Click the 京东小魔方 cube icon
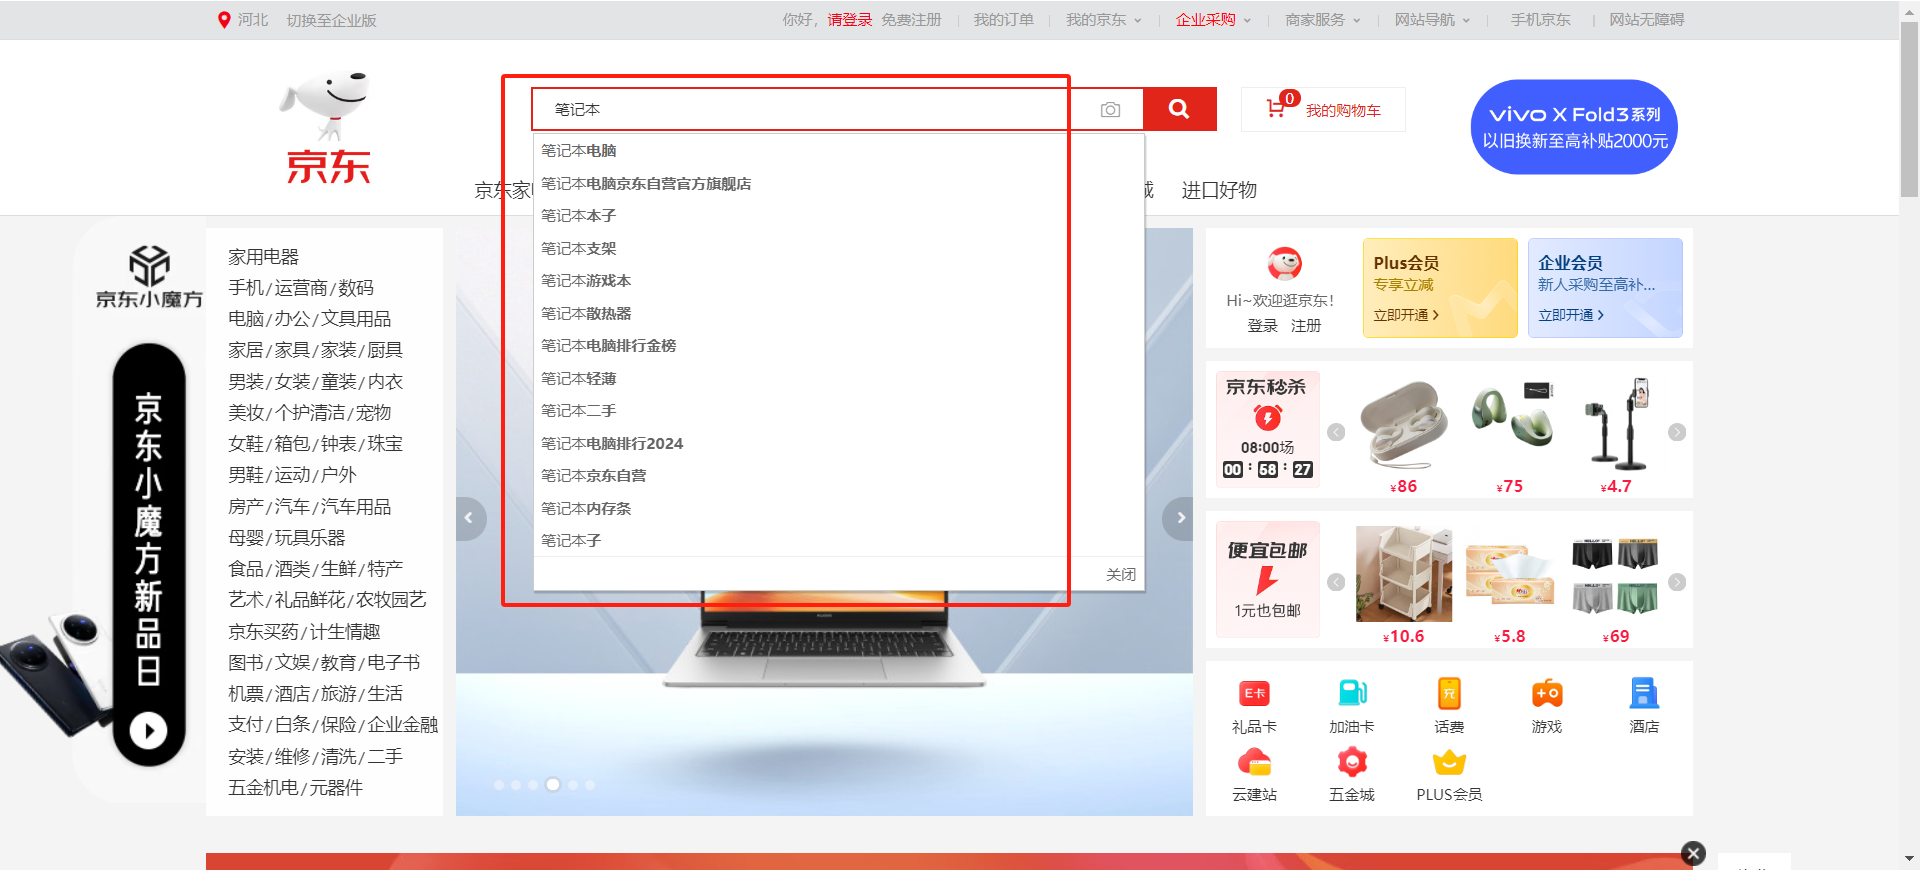This screenshot has width=1920, height=870. click(149, 266)
